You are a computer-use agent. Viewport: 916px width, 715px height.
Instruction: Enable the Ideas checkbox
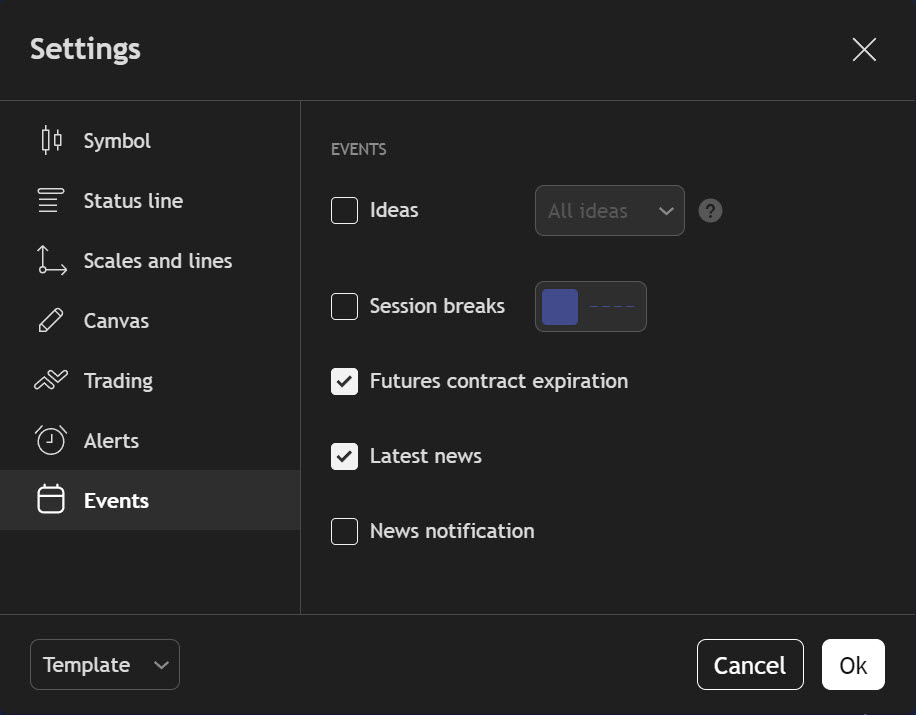click(x=344, y=211)
